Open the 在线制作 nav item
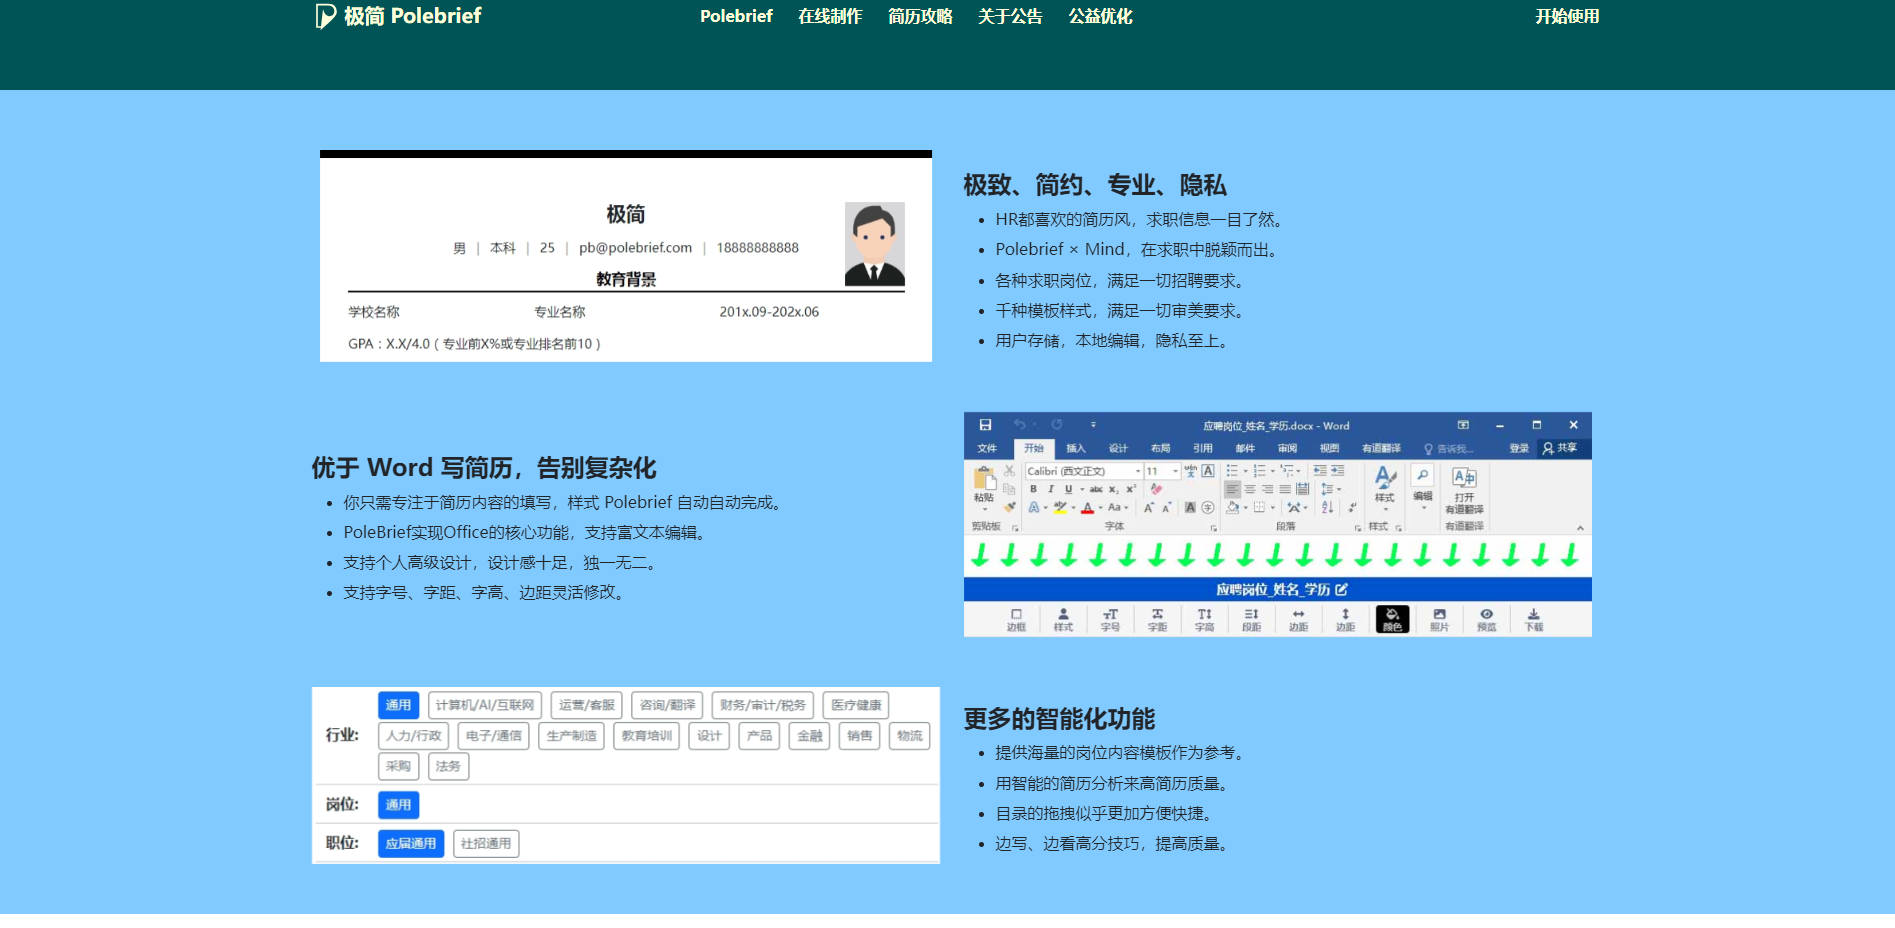1895x928 pixels. point(830,16)
